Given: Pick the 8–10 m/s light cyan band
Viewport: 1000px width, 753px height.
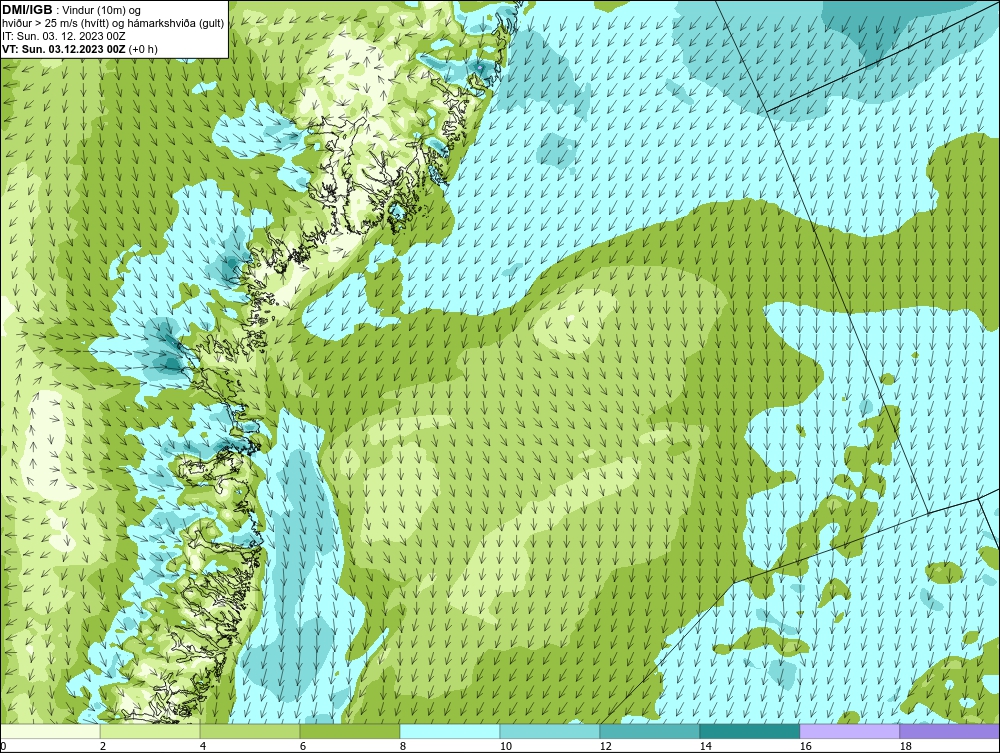Looking at the screenshot, I should [450, 731].
